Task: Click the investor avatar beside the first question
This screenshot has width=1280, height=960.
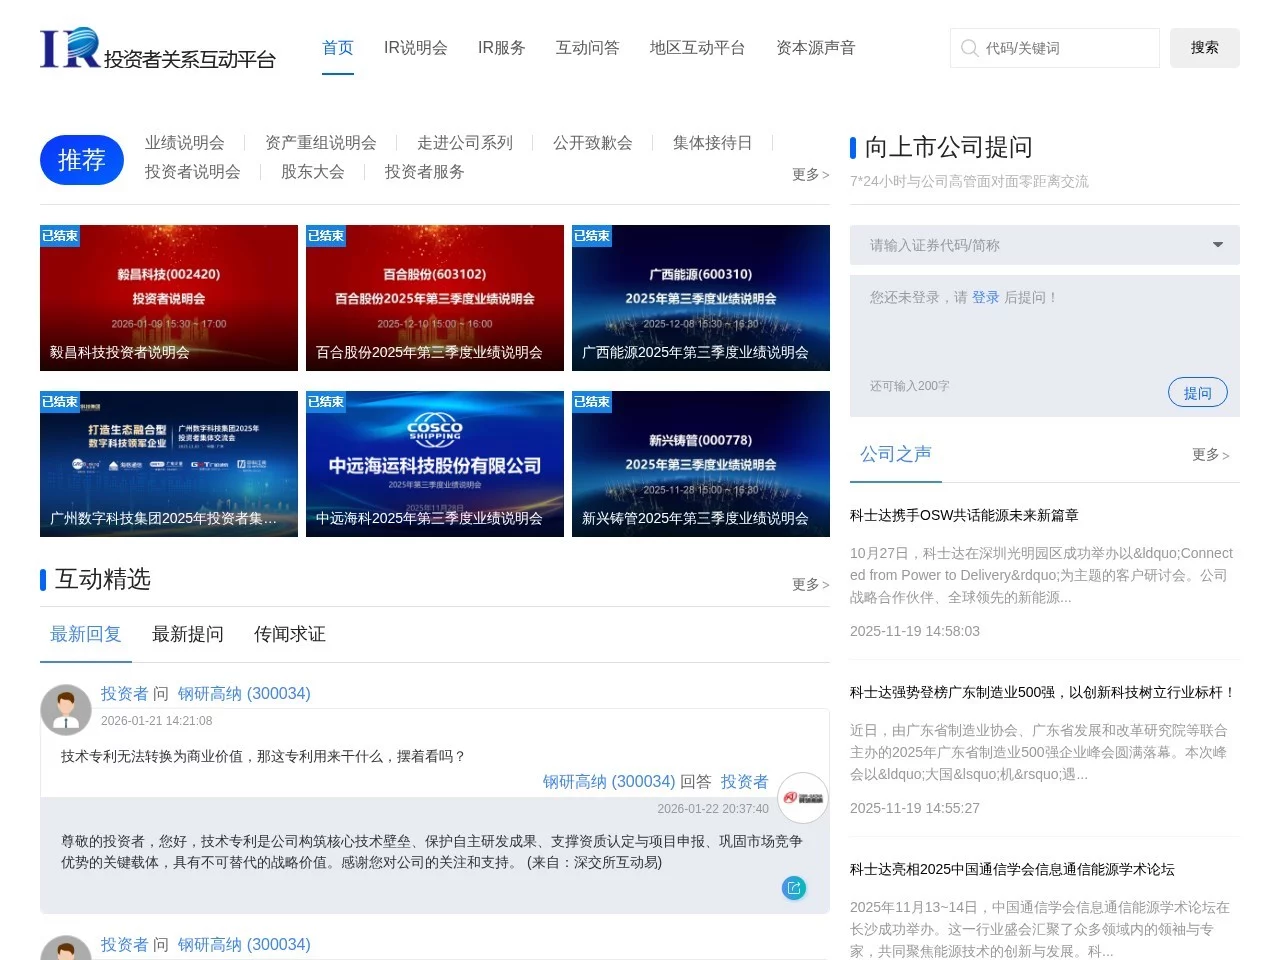Action: 66,709
